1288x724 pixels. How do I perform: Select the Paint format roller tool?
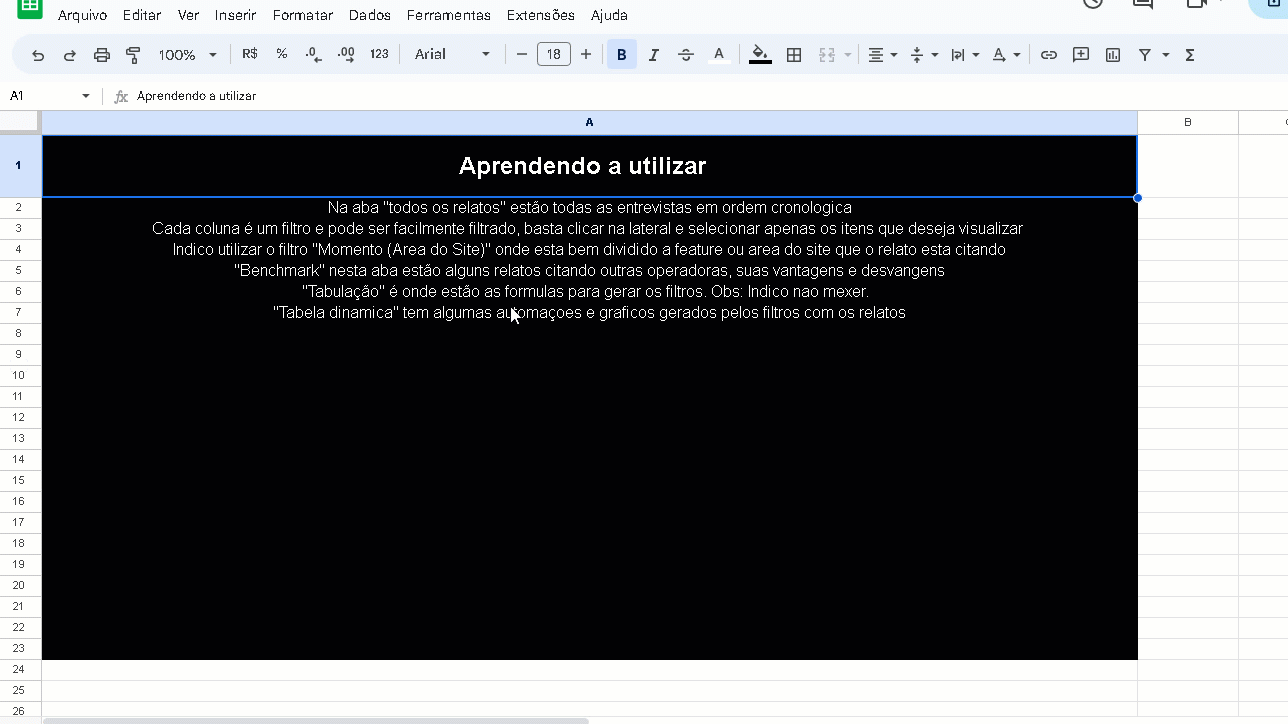(x=133, y=55)
